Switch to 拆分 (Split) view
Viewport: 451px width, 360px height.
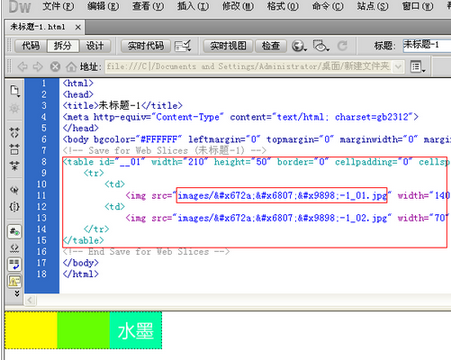pos(63,46)
